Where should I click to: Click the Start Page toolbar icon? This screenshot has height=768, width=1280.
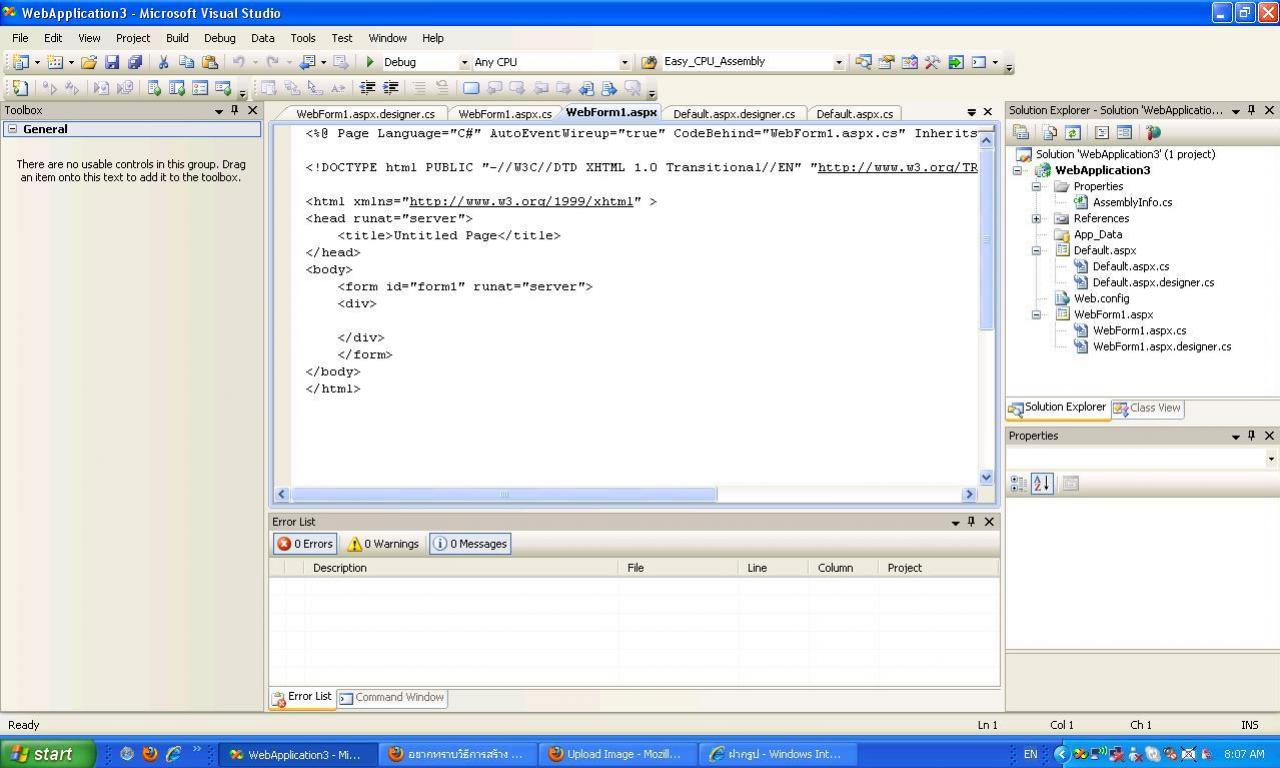[x=956, y=62]
